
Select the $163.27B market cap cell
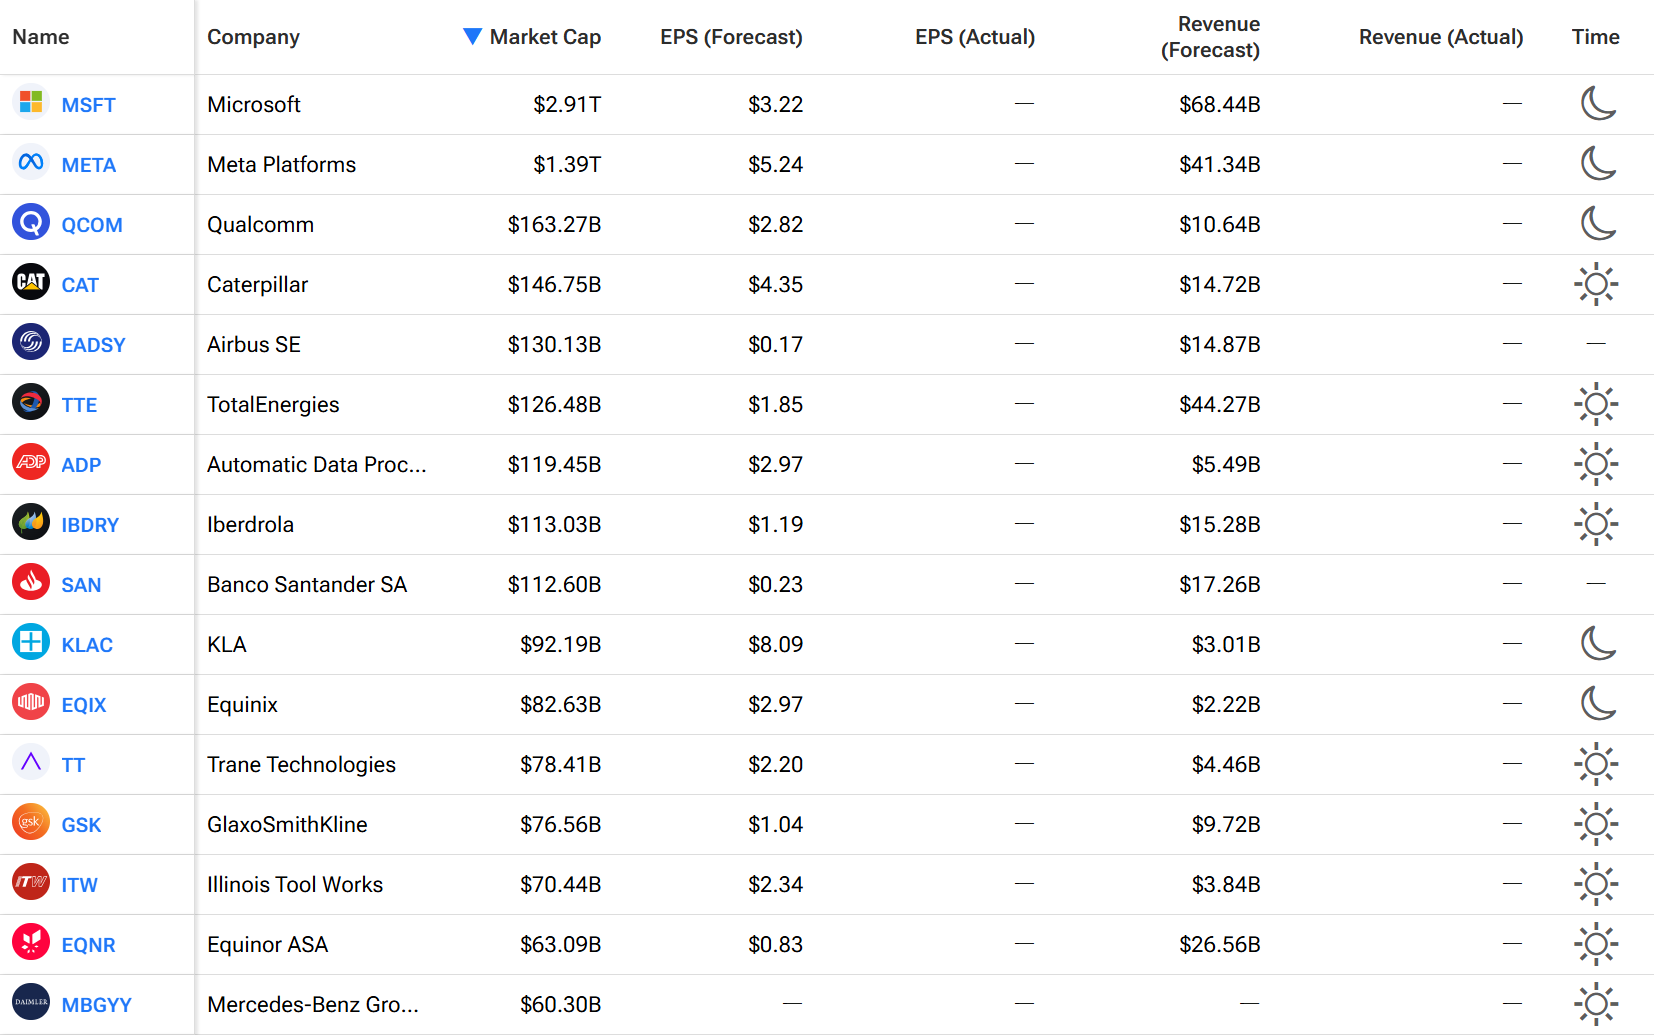[554, 224]
